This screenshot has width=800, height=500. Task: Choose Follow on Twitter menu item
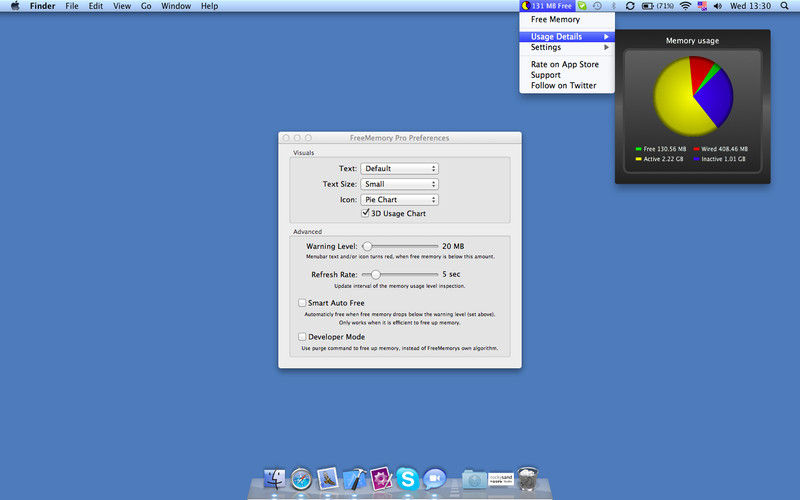(x=567, y=86)
